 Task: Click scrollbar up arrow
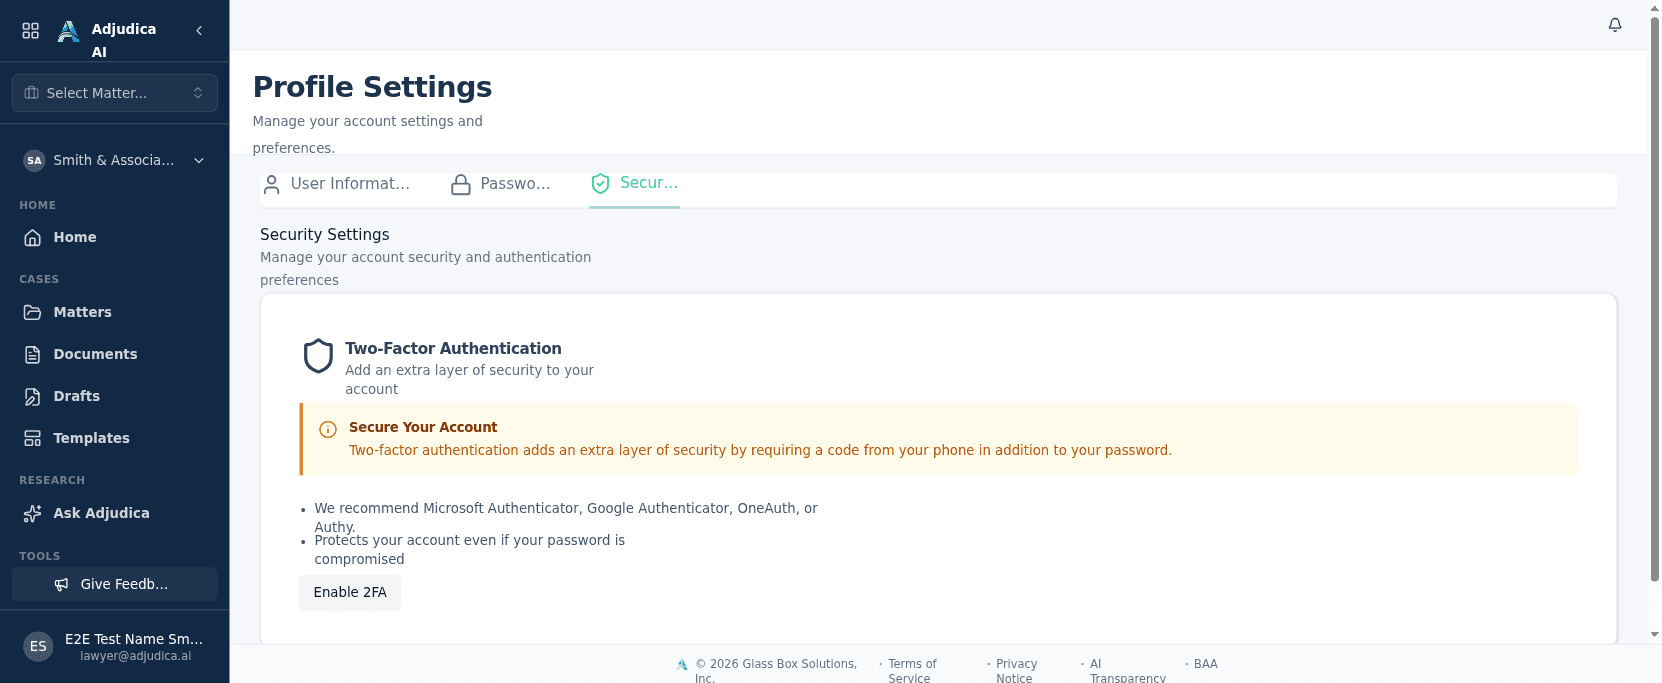pos(1655,7)
